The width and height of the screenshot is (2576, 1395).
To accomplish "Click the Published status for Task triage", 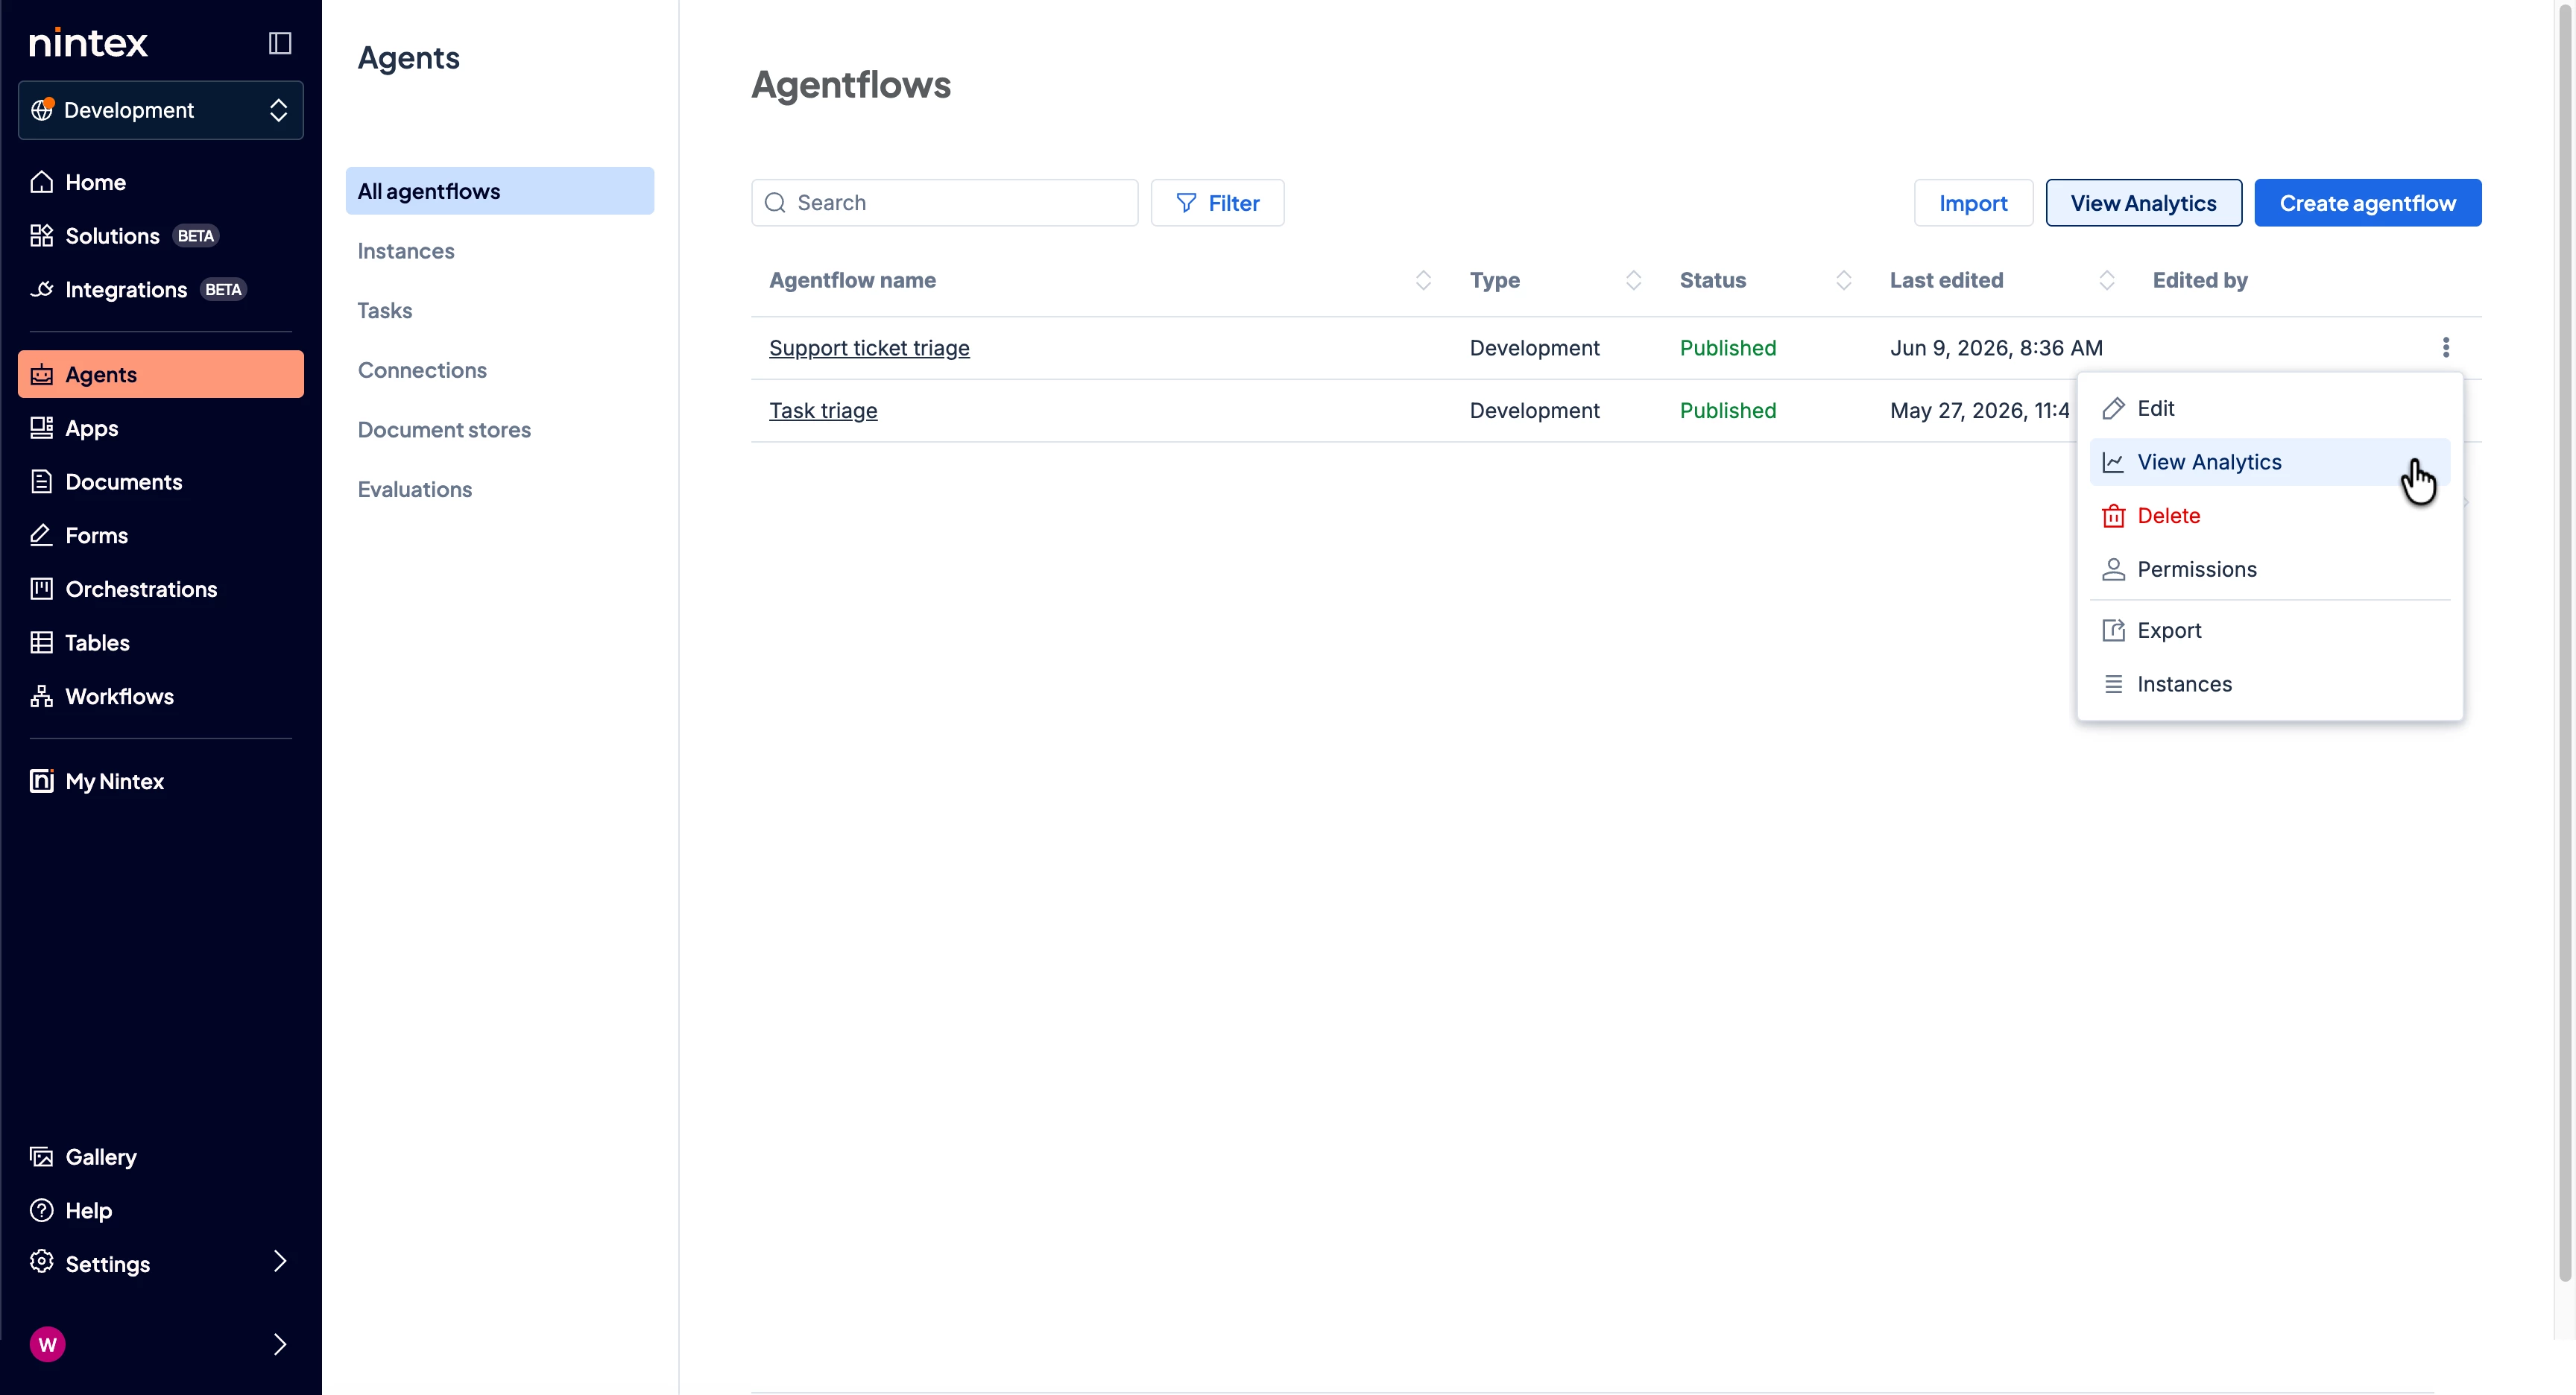I will pos(1727,411).
